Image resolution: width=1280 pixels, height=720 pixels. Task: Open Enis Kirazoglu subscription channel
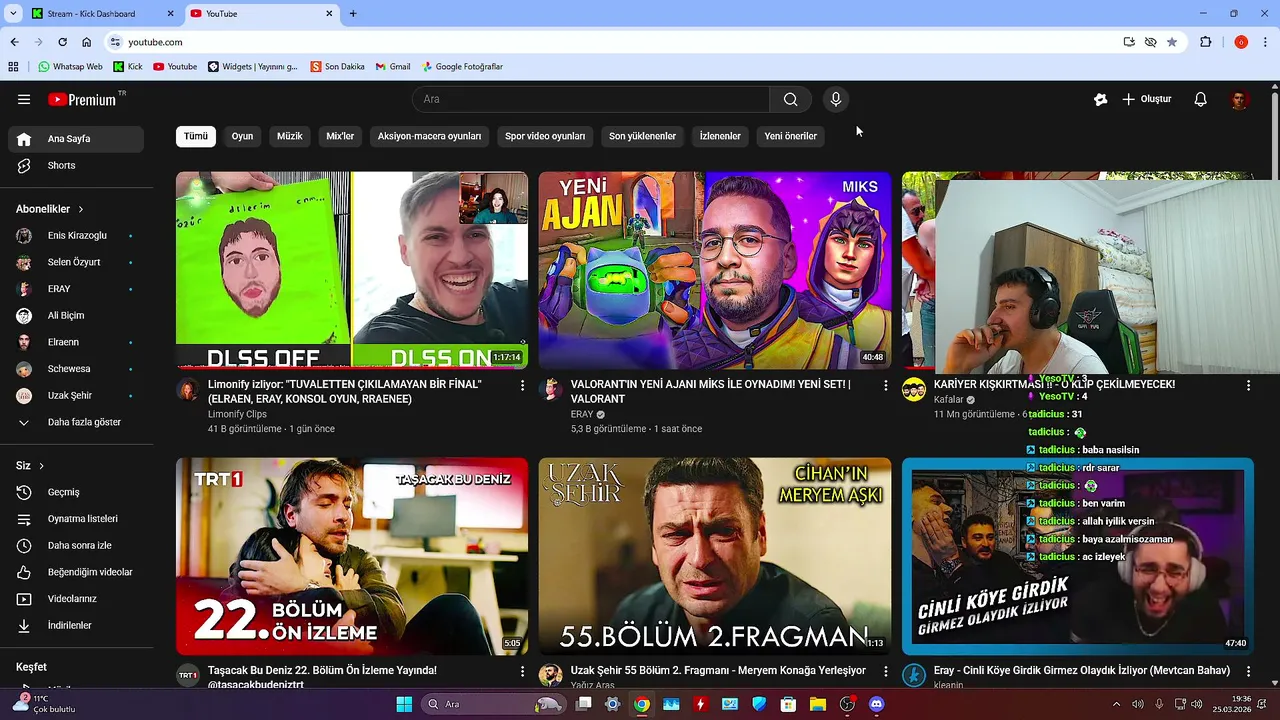tap(76, 236)
